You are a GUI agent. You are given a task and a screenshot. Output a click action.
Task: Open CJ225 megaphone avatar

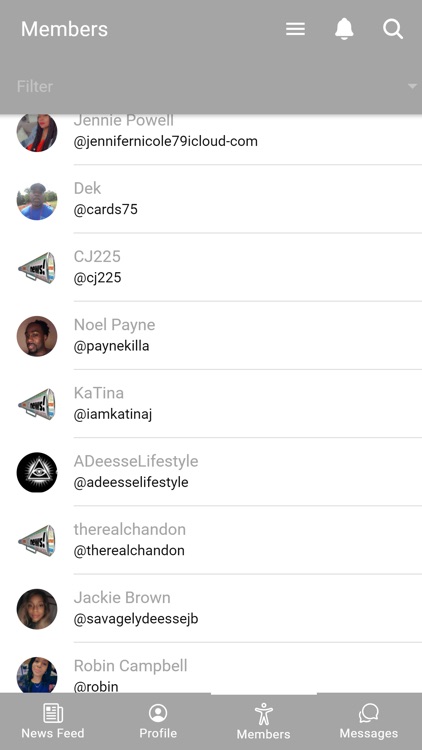tap(37, 268)
